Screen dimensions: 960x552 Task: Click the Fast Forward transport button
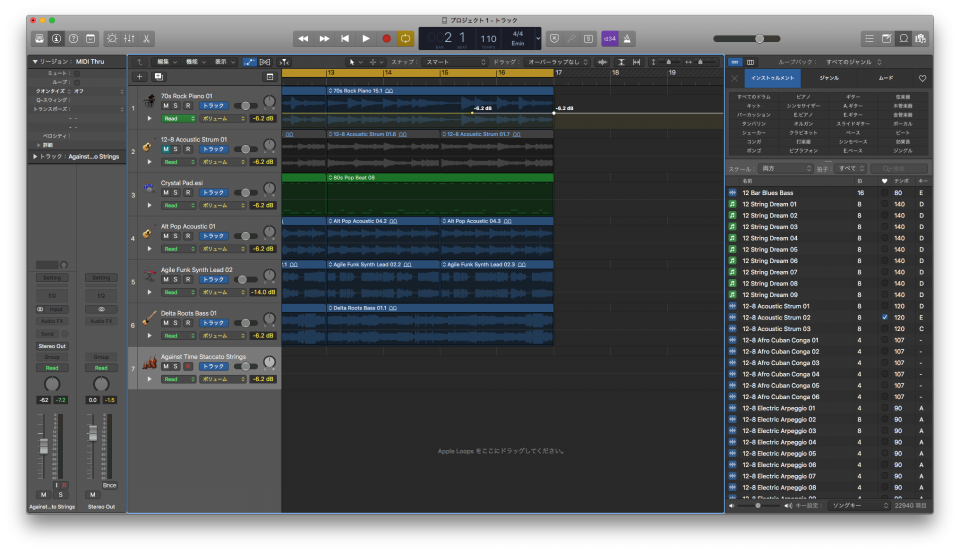[324, 39]
